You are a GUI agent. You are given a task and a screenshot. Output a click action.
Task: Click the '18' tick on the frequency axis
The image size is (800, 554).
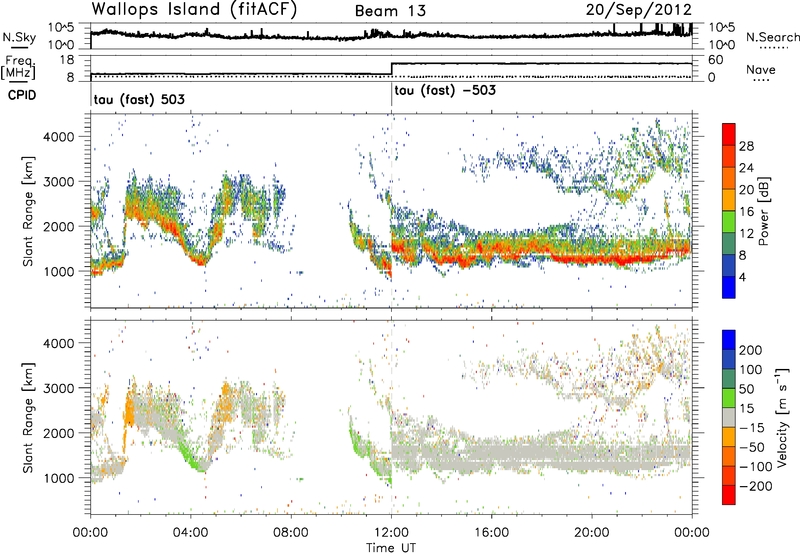coord(67,60)
